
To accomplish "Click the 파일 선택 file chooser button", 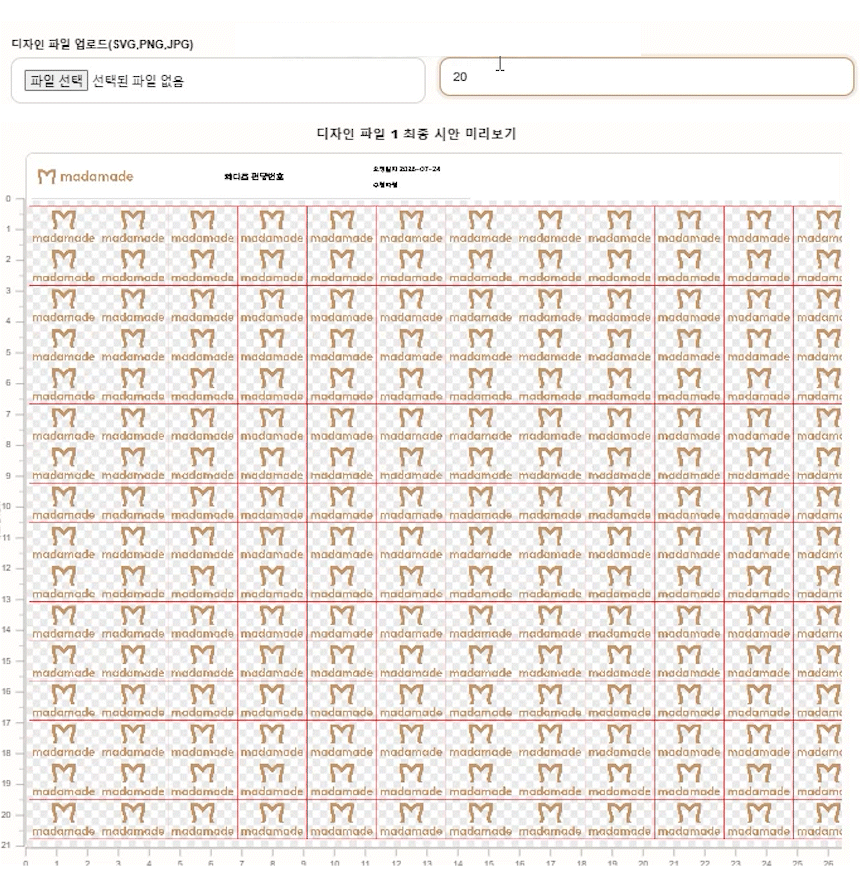I will (x=56, y=80).
